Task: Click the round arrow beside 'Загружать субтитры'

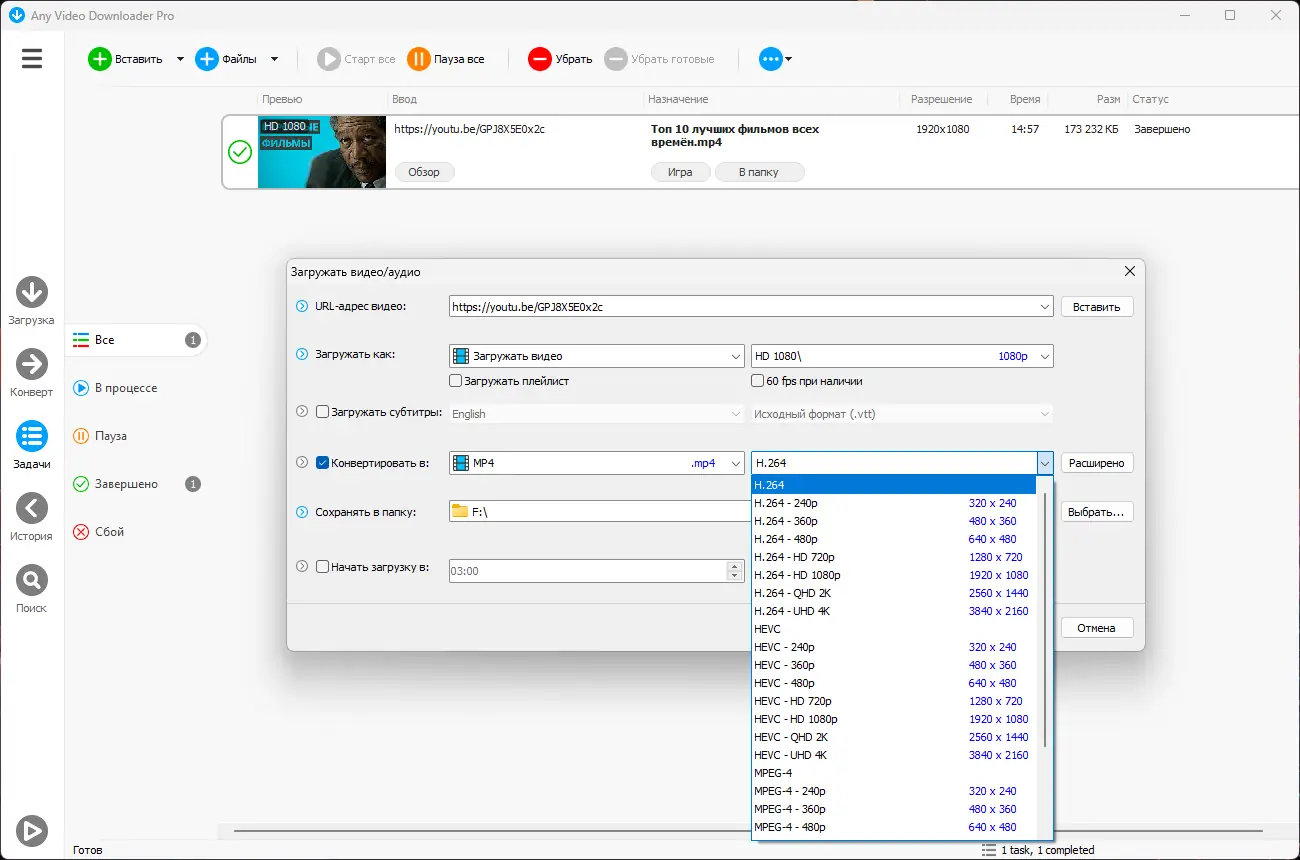Action: (302, 411)
